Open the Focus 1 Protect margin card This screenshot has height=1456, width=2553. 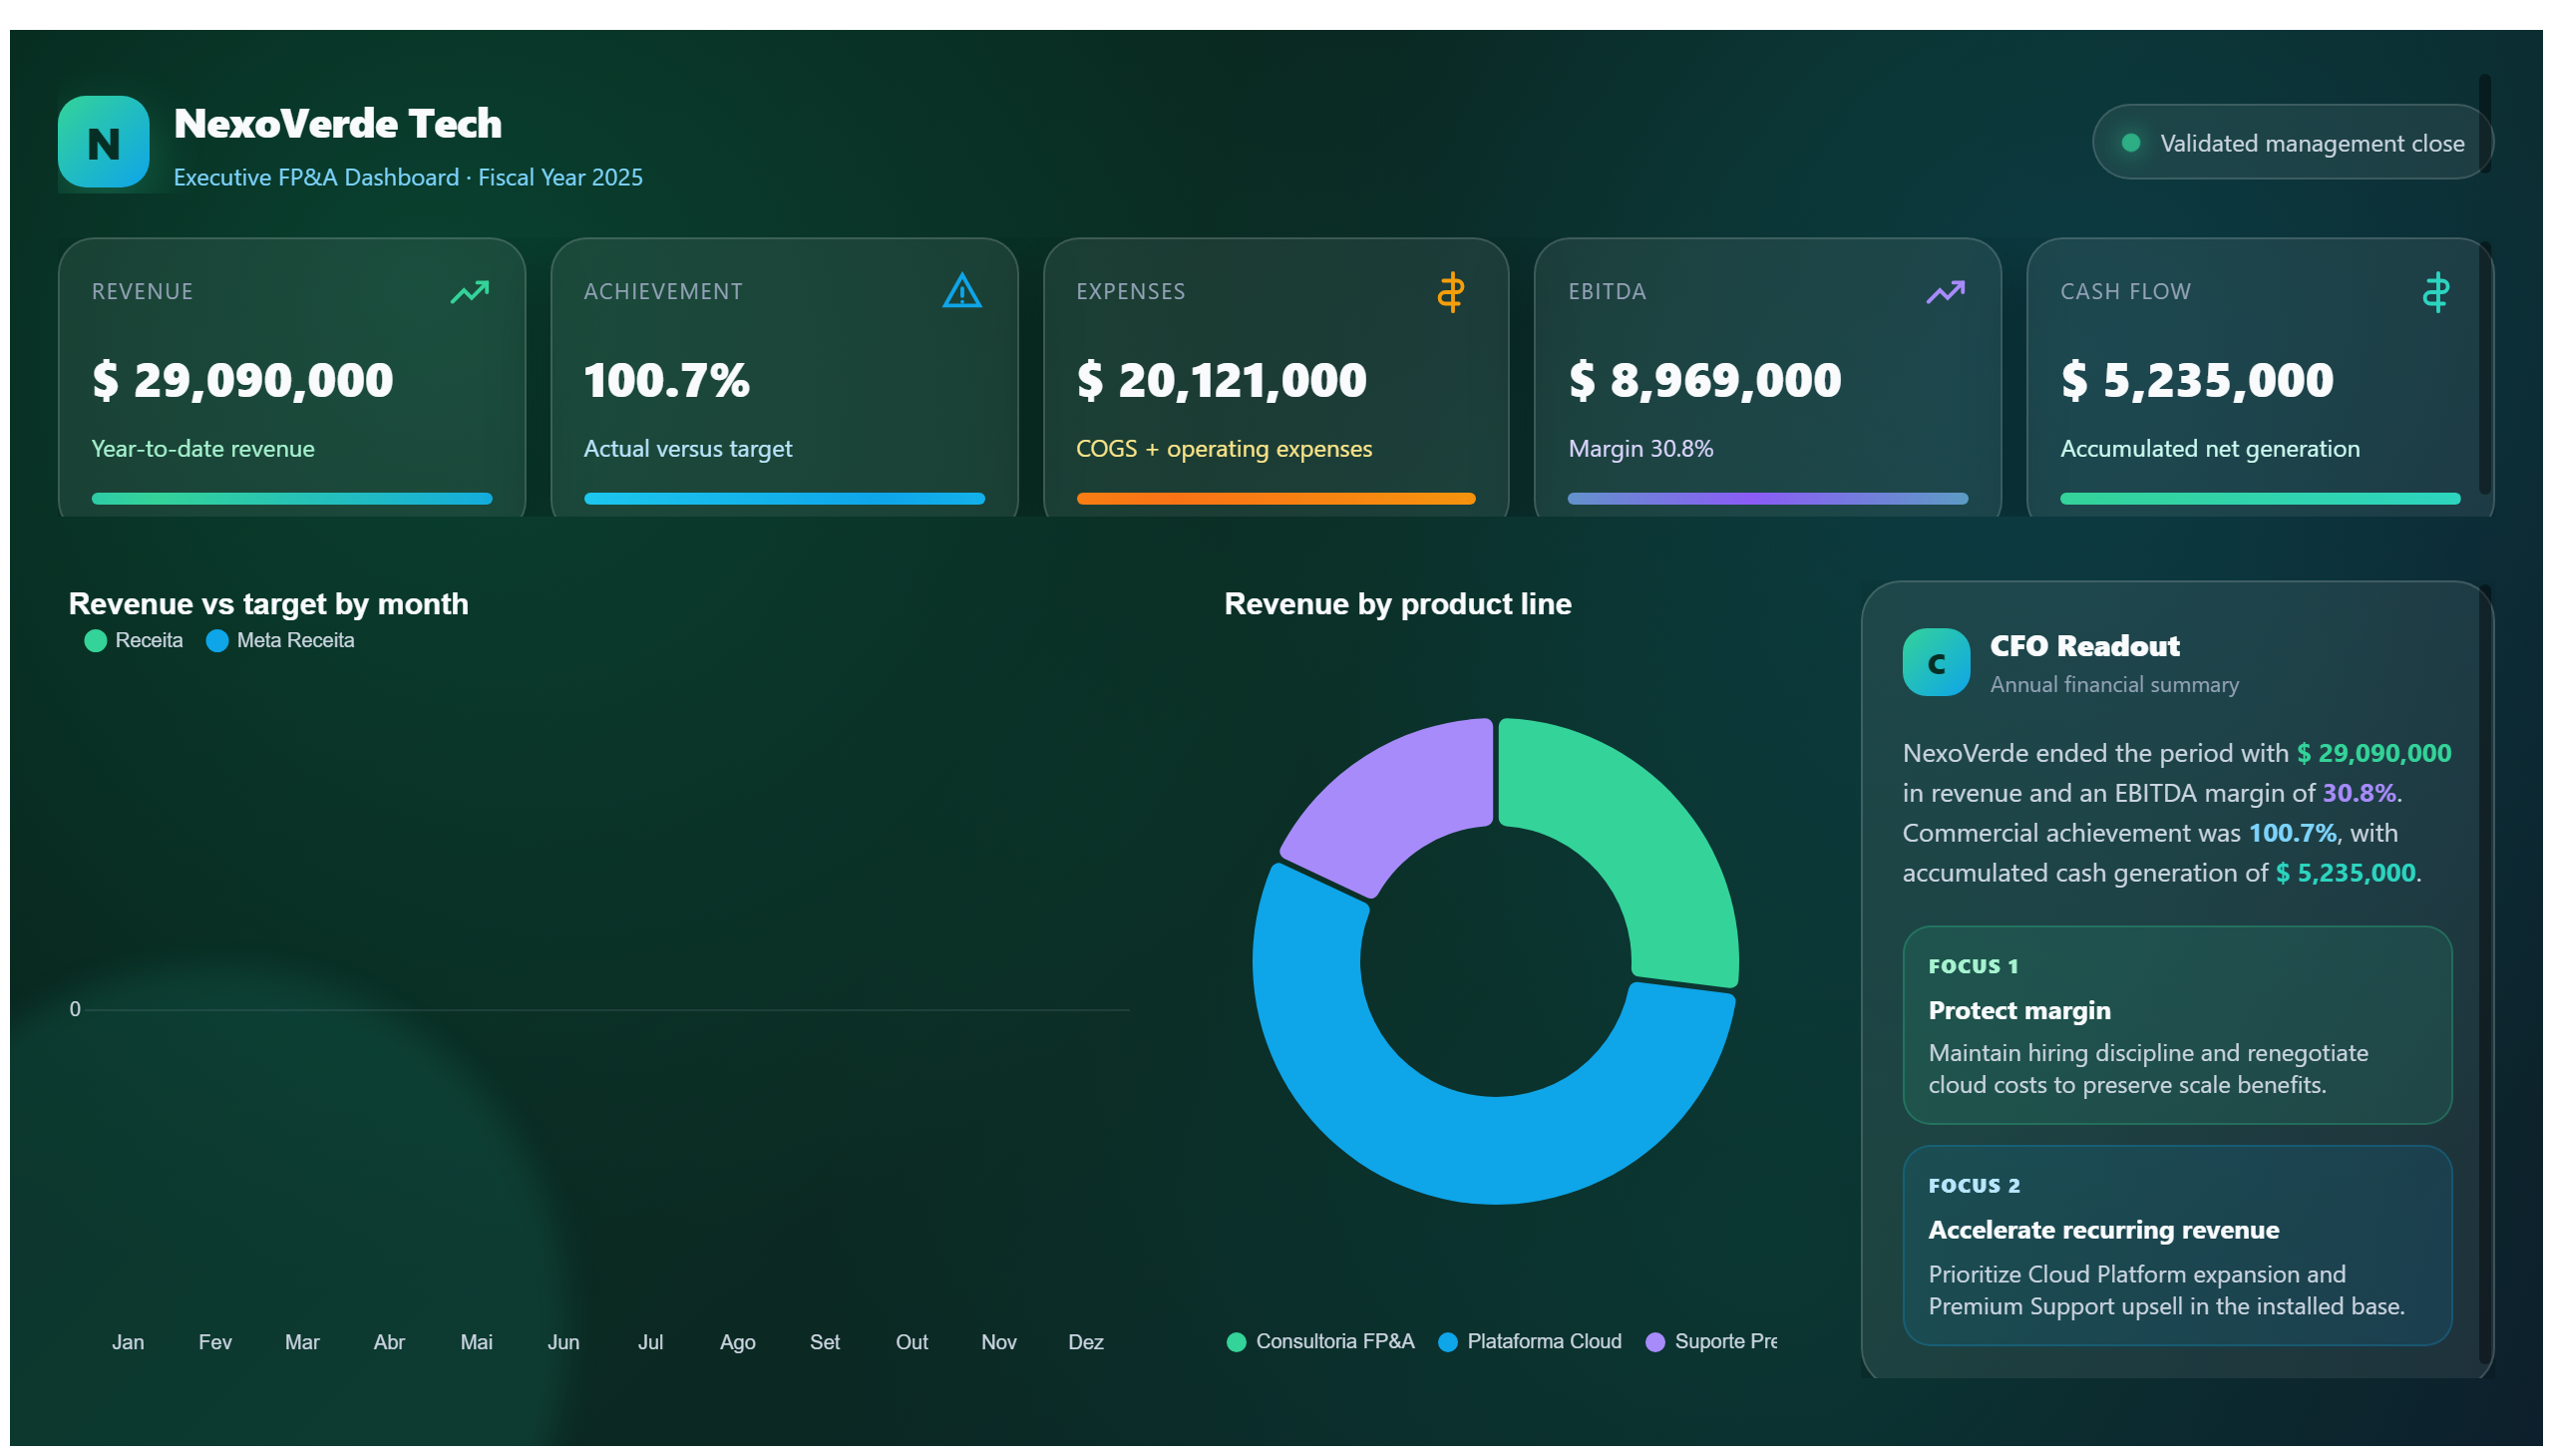click(x=2176, y=1025)
